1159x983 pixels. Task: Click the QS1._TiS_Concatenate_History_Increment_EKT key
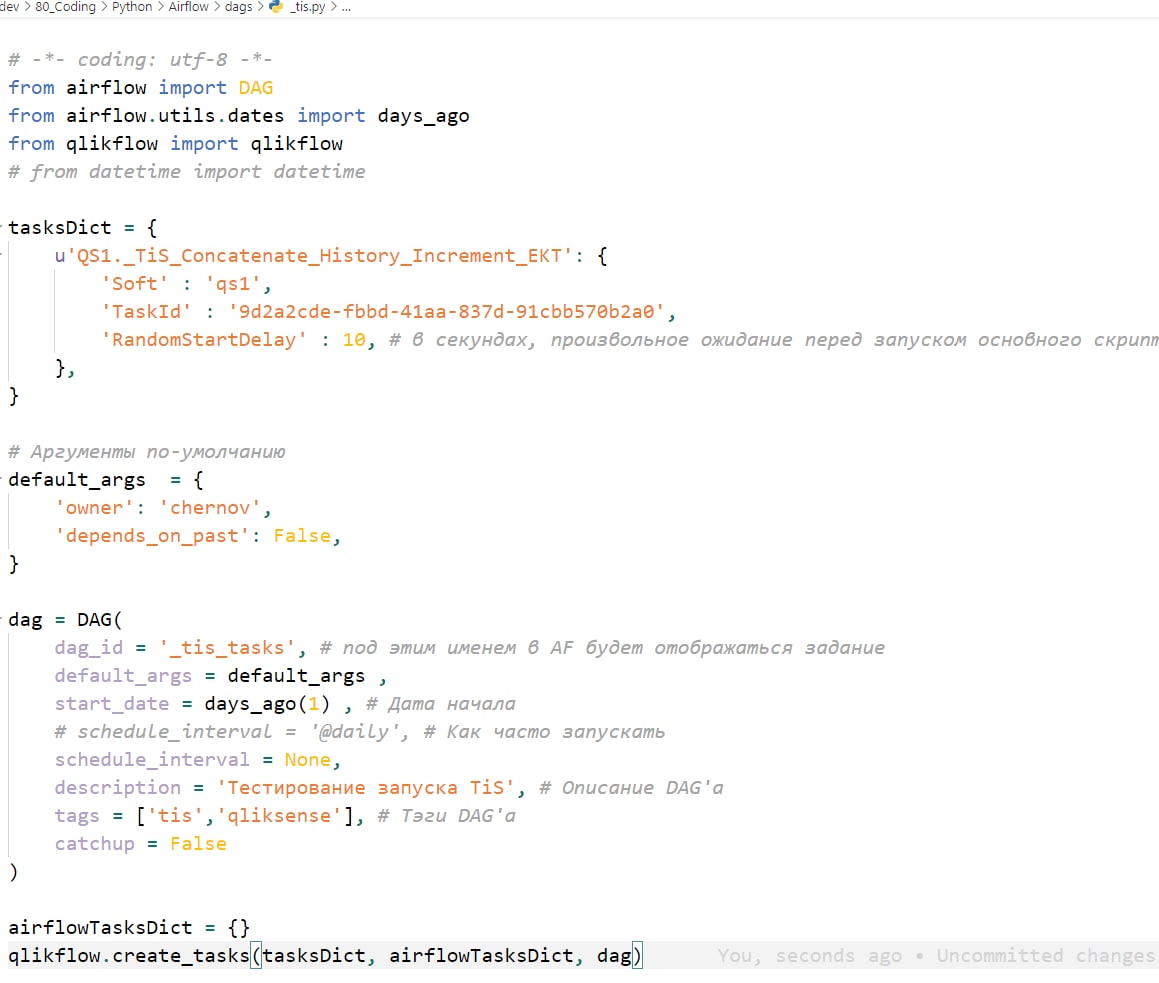[313, 256]
